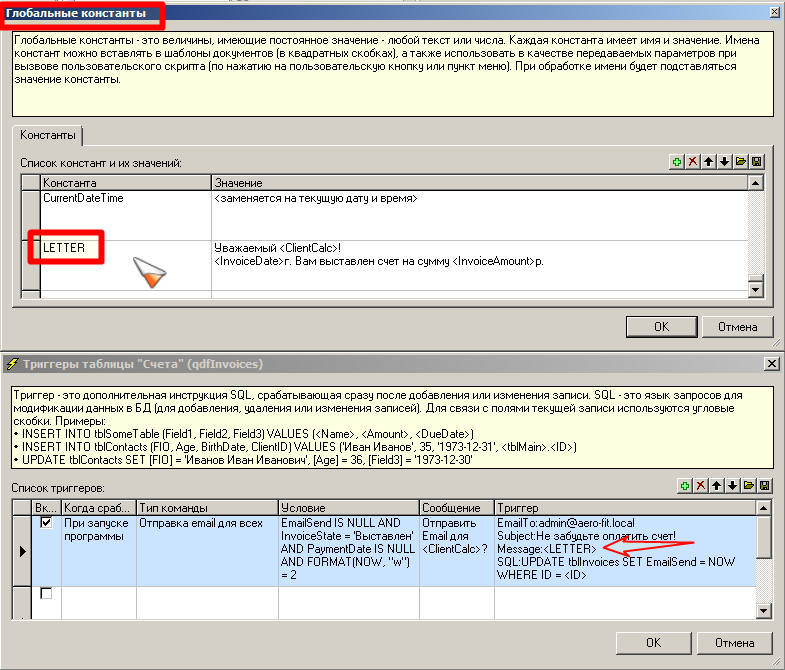Add a new constant with green plus

677,161
